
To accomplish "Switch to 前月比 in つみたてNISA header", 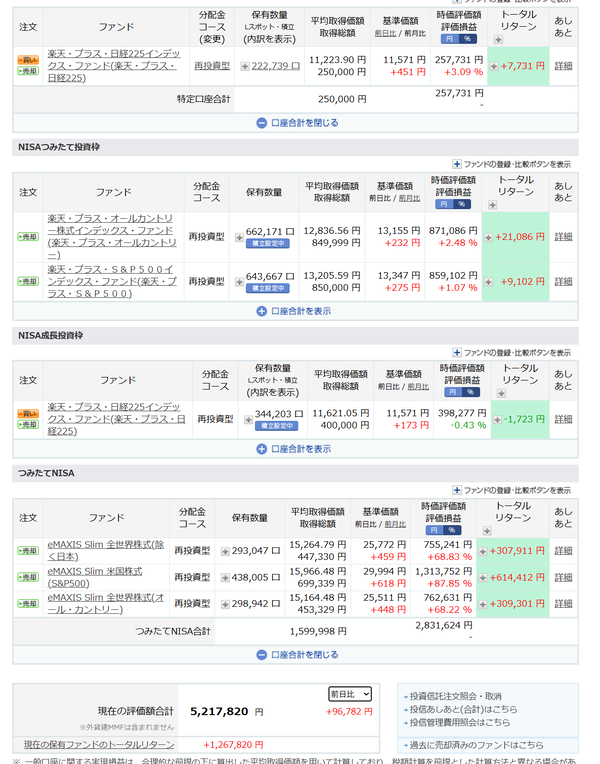I will pos(395,524).
